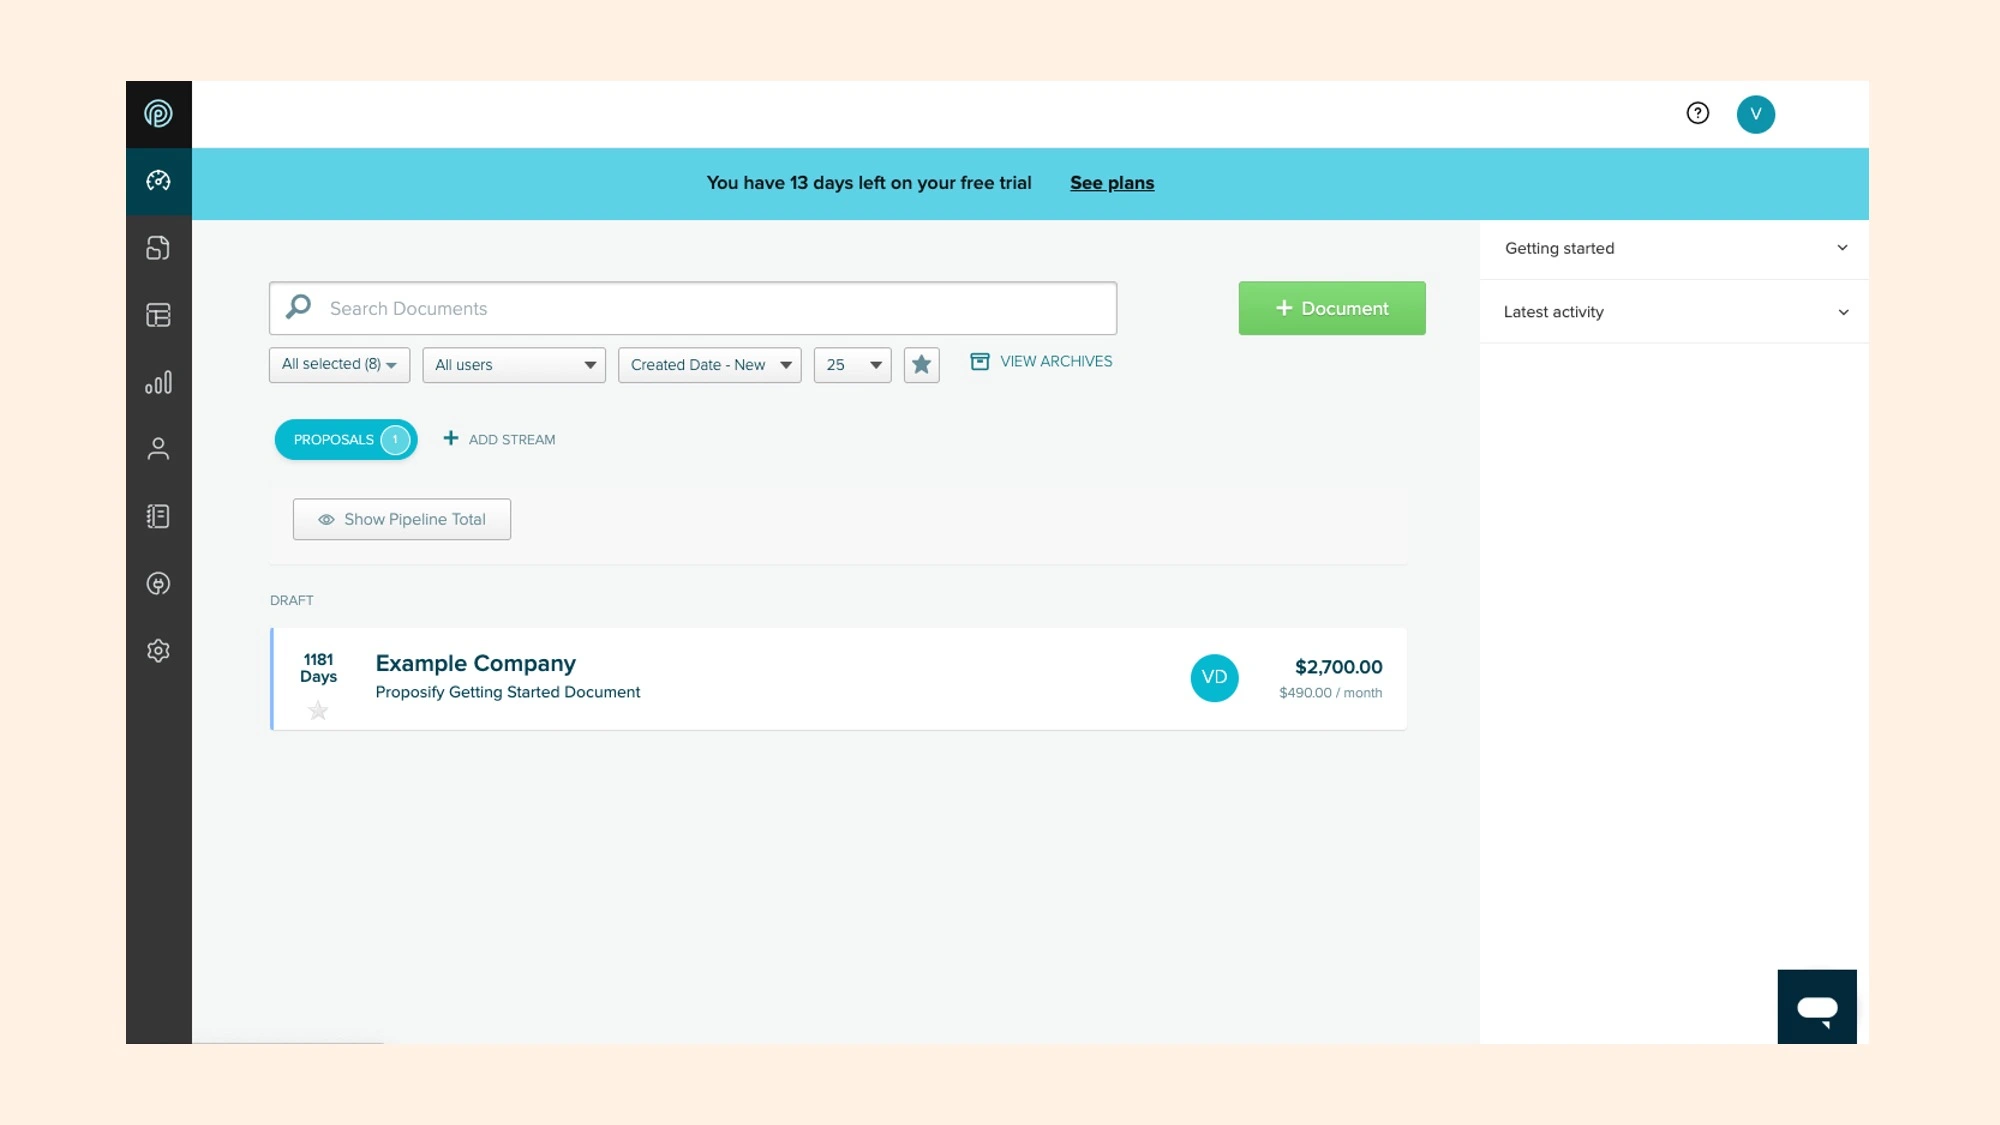Click the Search Documents input field

pos(692,308)
